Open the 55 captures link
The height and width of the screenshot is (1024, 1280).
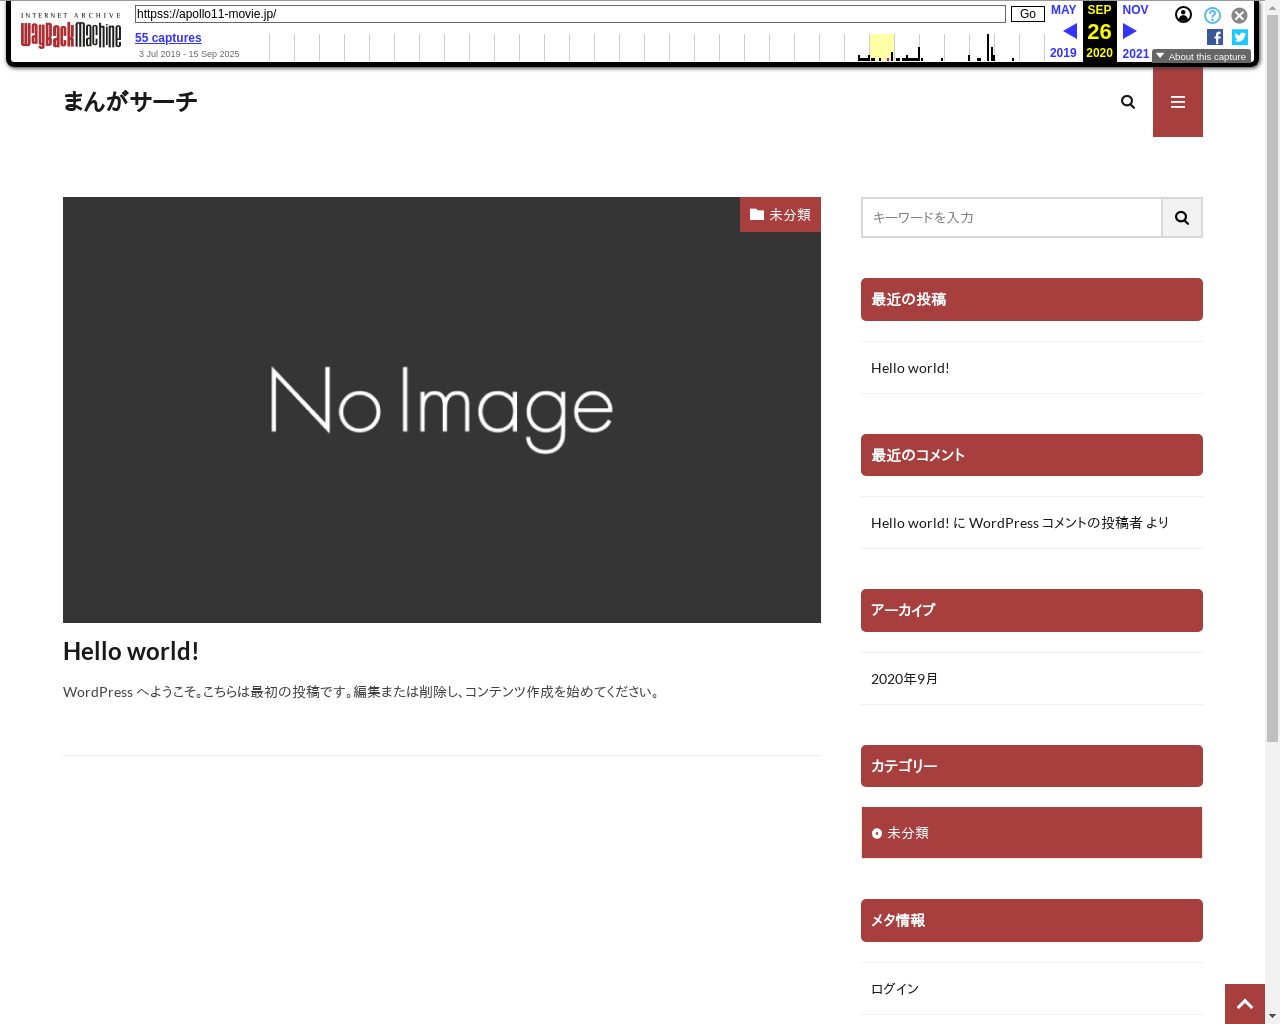tap(168, 38)
